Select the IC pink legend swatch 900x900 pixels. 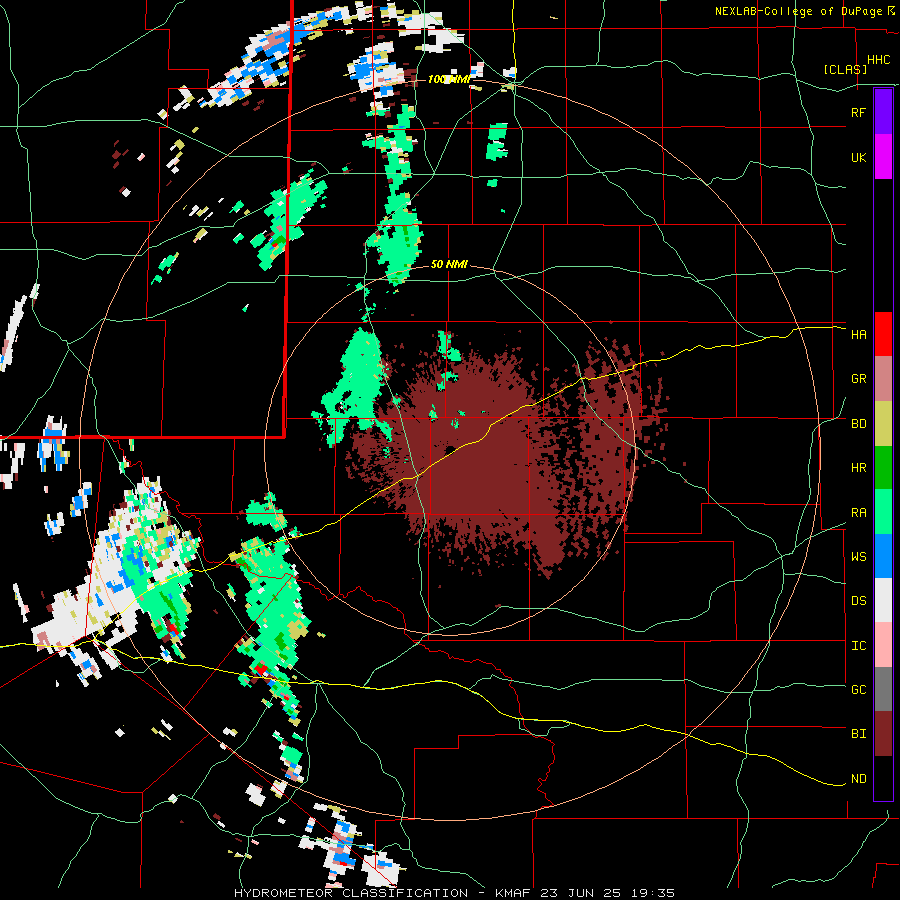pyautogui.click(x=883, y=645)
